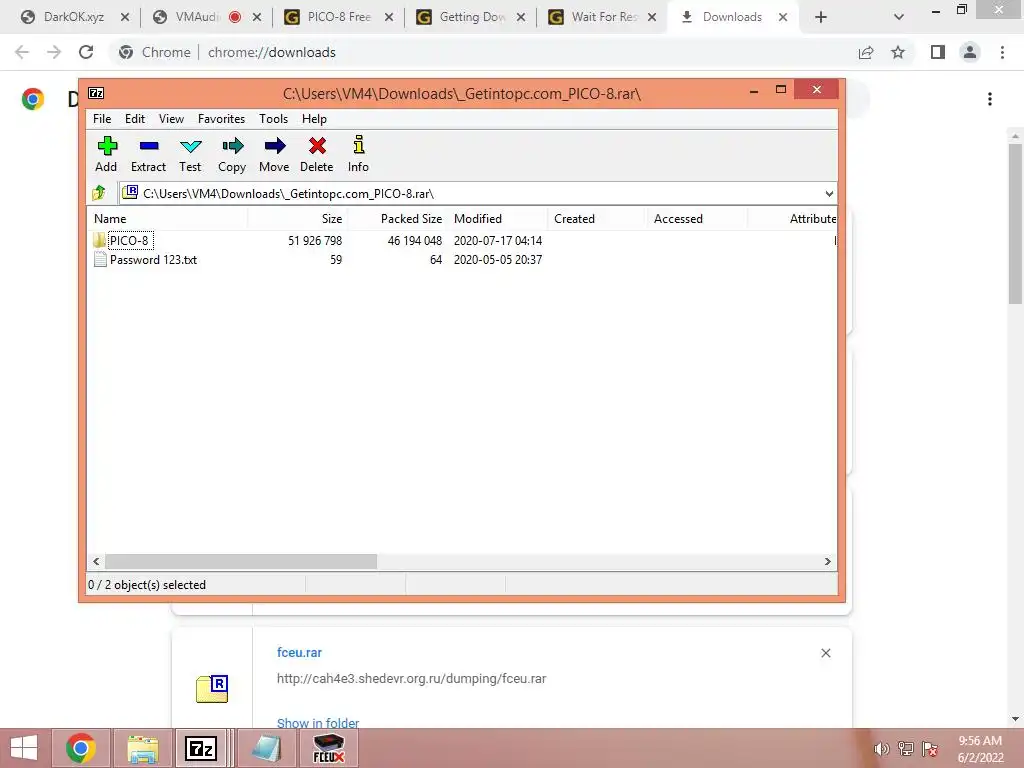Click the Chrome page vertical scrollbar
This screenshot has width=1024, height=768.
click(x=1015, y=224)
